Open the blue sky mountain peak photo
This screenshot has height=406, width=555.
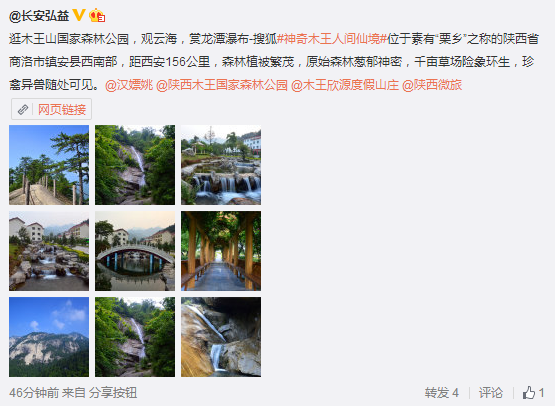coord(49,337)
